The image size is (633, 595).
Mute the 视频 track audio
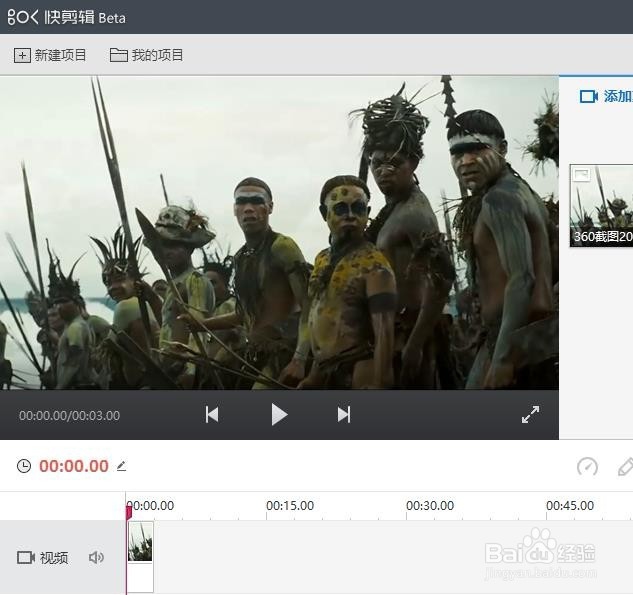[96, 557]
